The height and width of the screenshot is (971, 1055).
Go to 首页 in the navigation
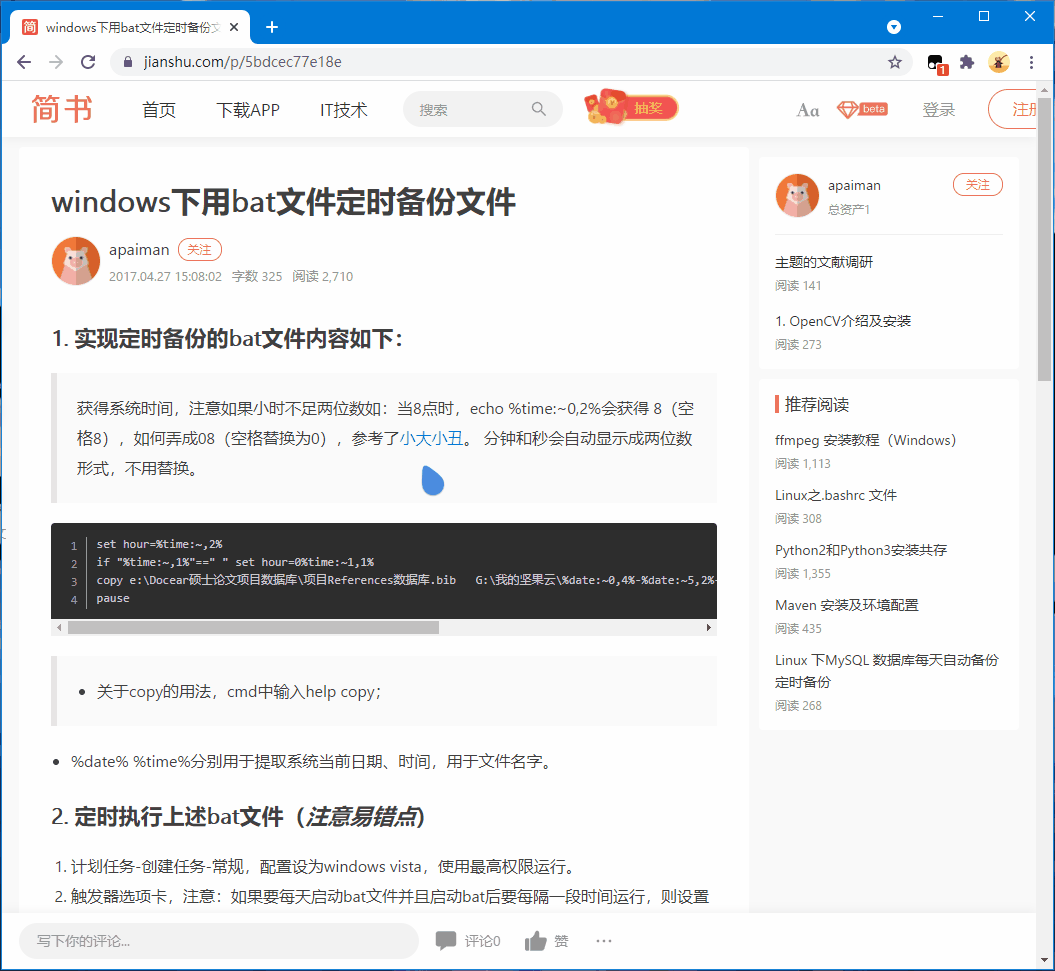(x=159, y=110)
